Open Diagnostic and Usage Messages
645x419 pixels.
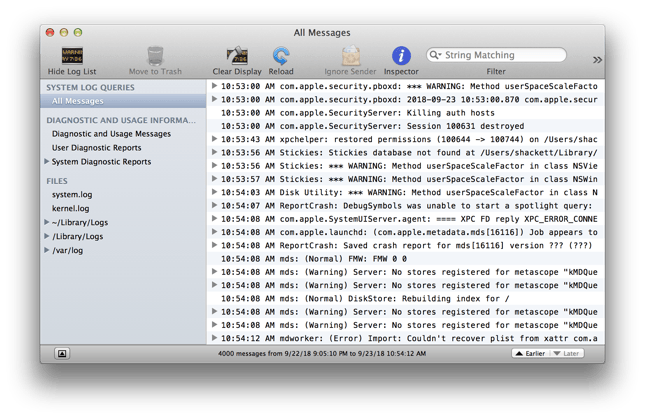(111, 134)
